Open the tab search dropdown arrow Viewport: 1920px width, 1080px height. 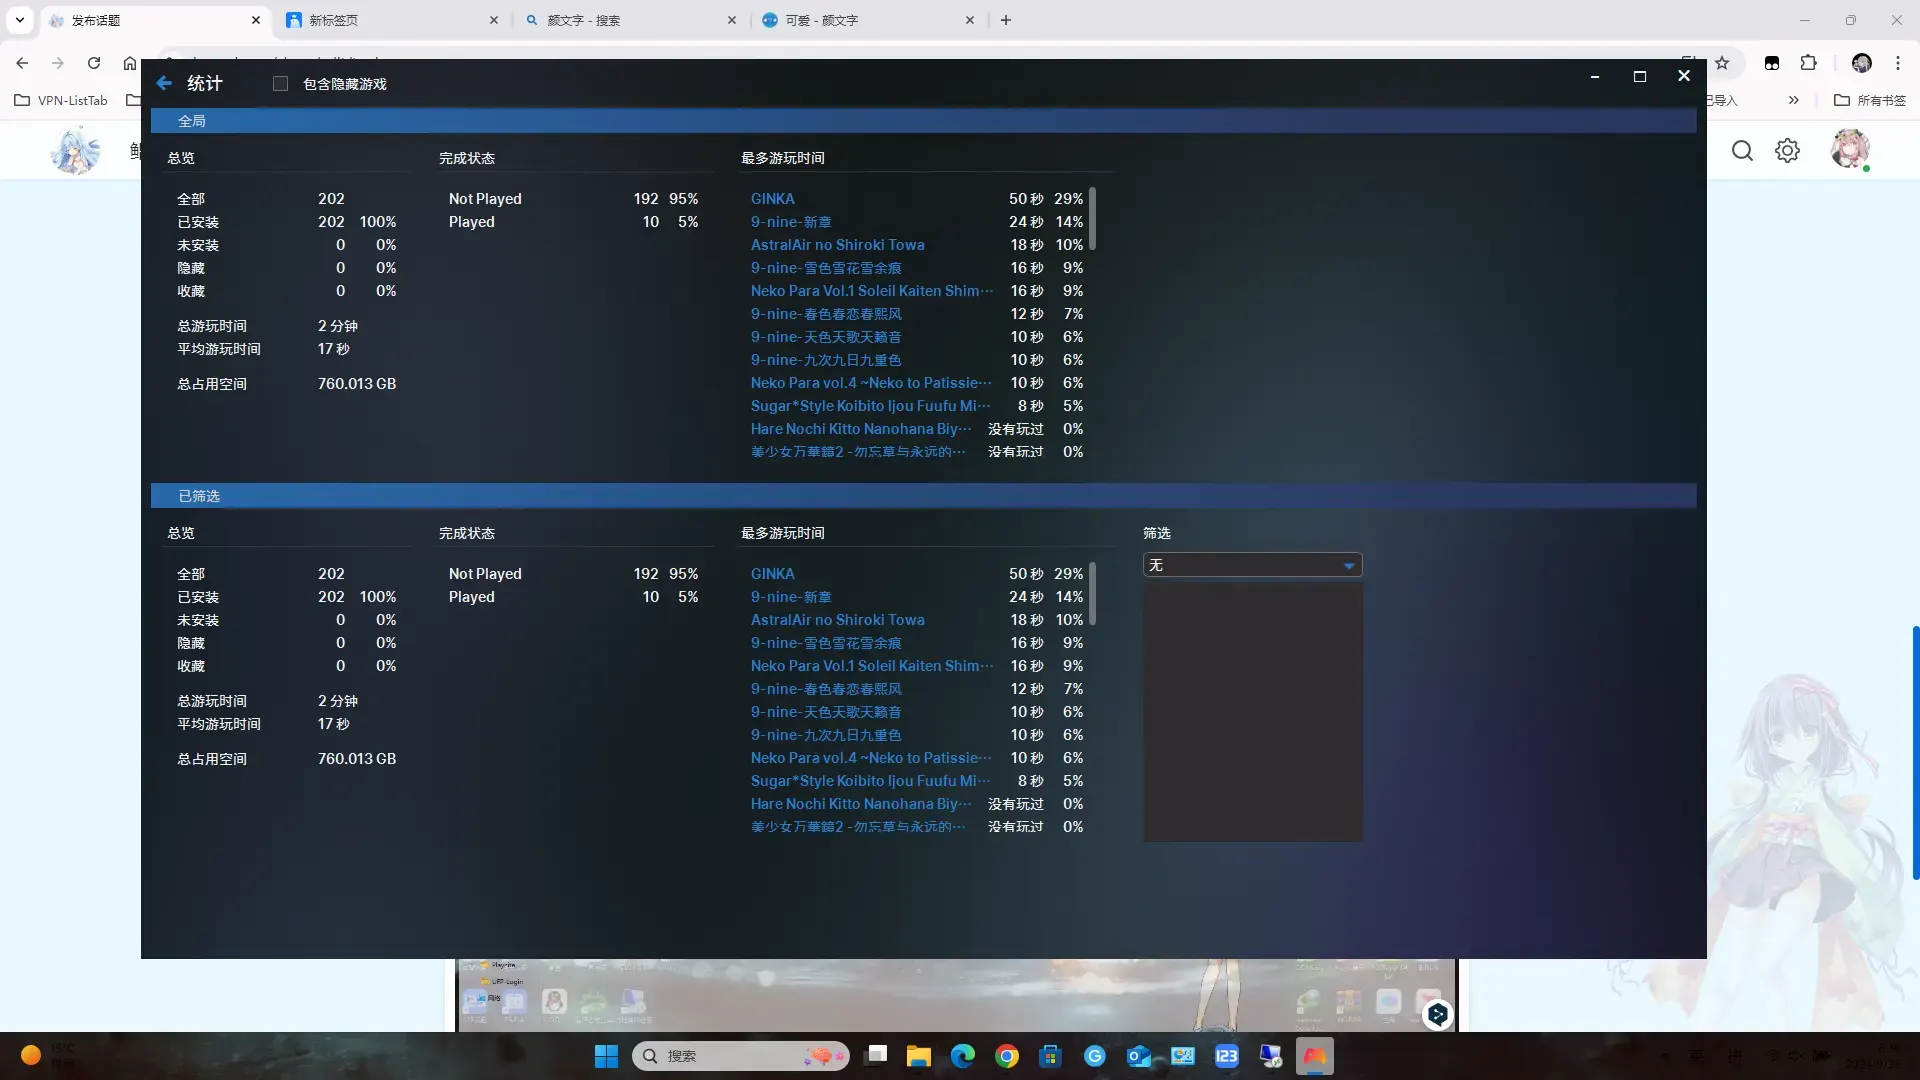pos(20,20)
